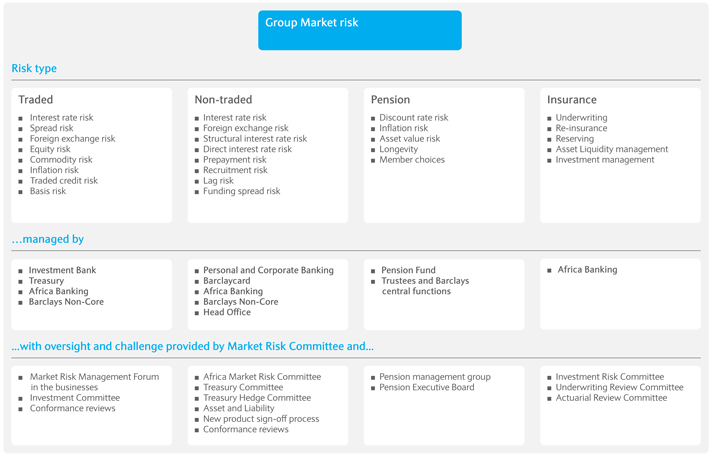Select the Pension column heading
This screenshot has width=710, height=456.
click(390, 100)
